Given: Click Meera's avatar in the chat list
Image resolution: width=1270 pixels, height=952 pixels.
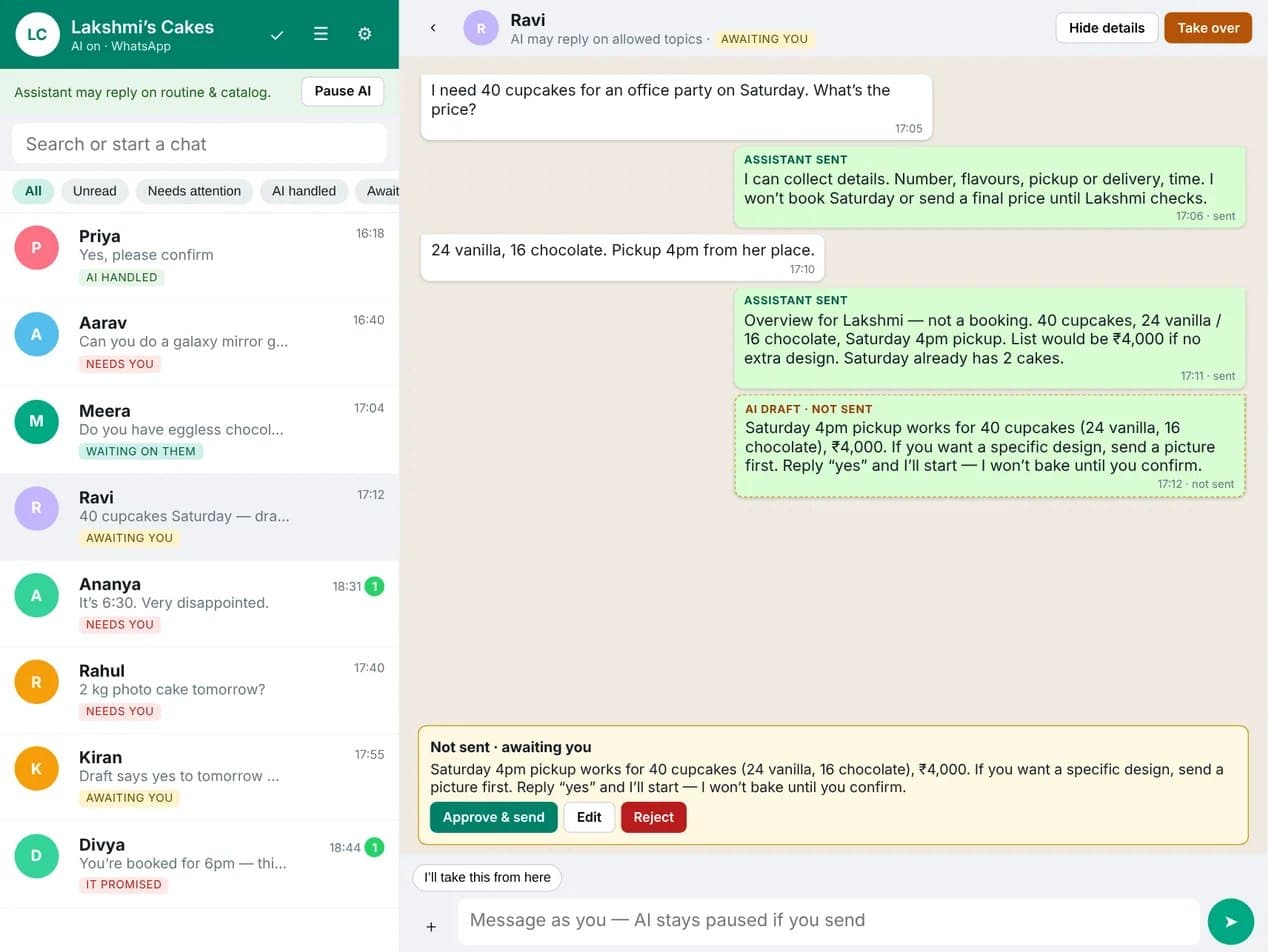Looking at the screenshot, I should 37,421.
